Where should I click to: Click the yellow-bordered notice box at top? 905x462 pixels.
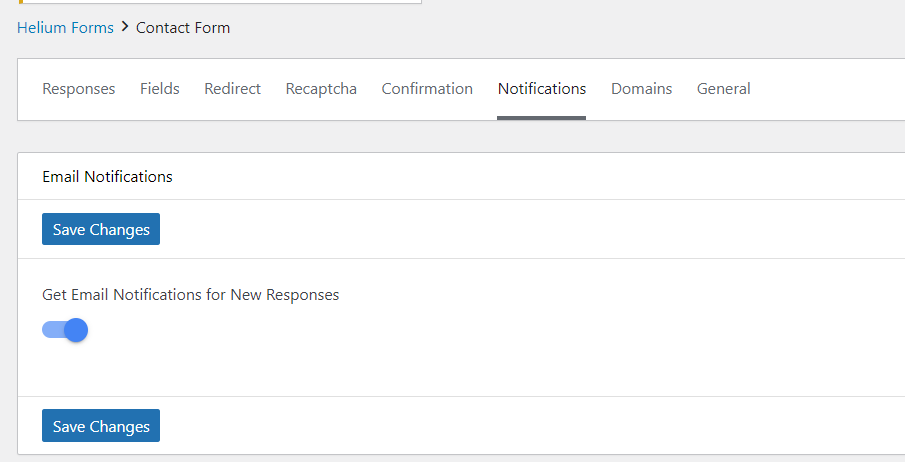coord(220,2)
